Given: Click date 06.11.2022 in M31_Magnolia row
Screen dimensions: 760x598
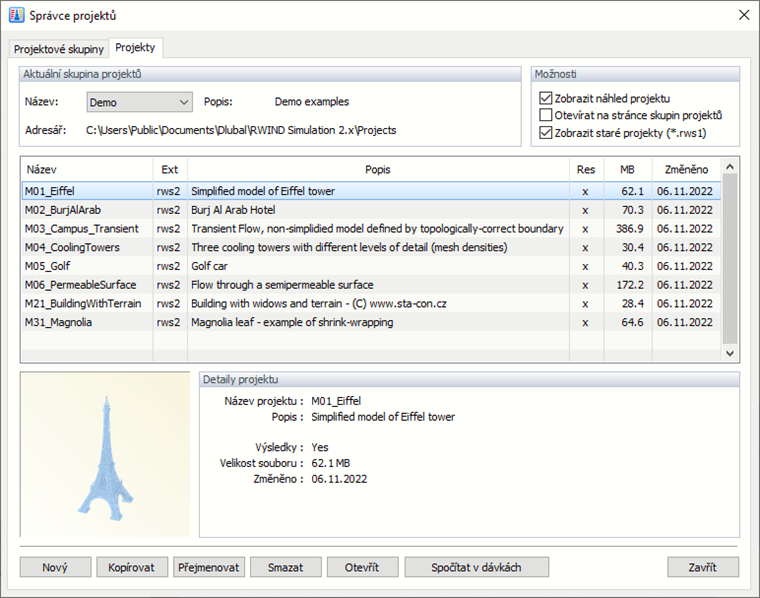Looking at the screenshot, I should tap(685, 322).
